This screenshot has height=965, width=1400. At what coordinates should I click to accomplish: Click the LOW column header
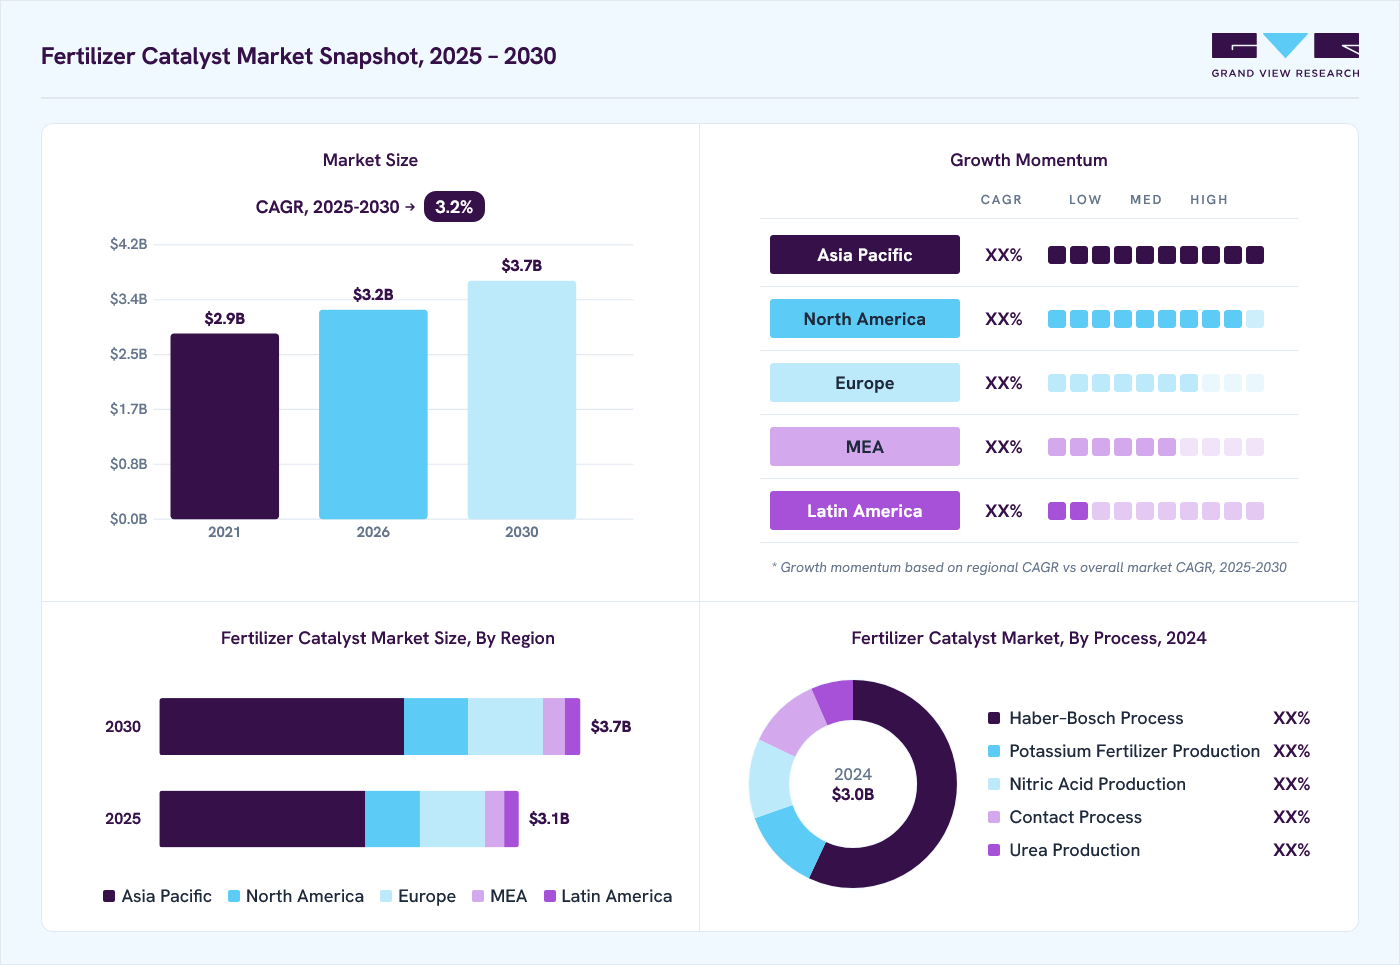coord(1085,200)
